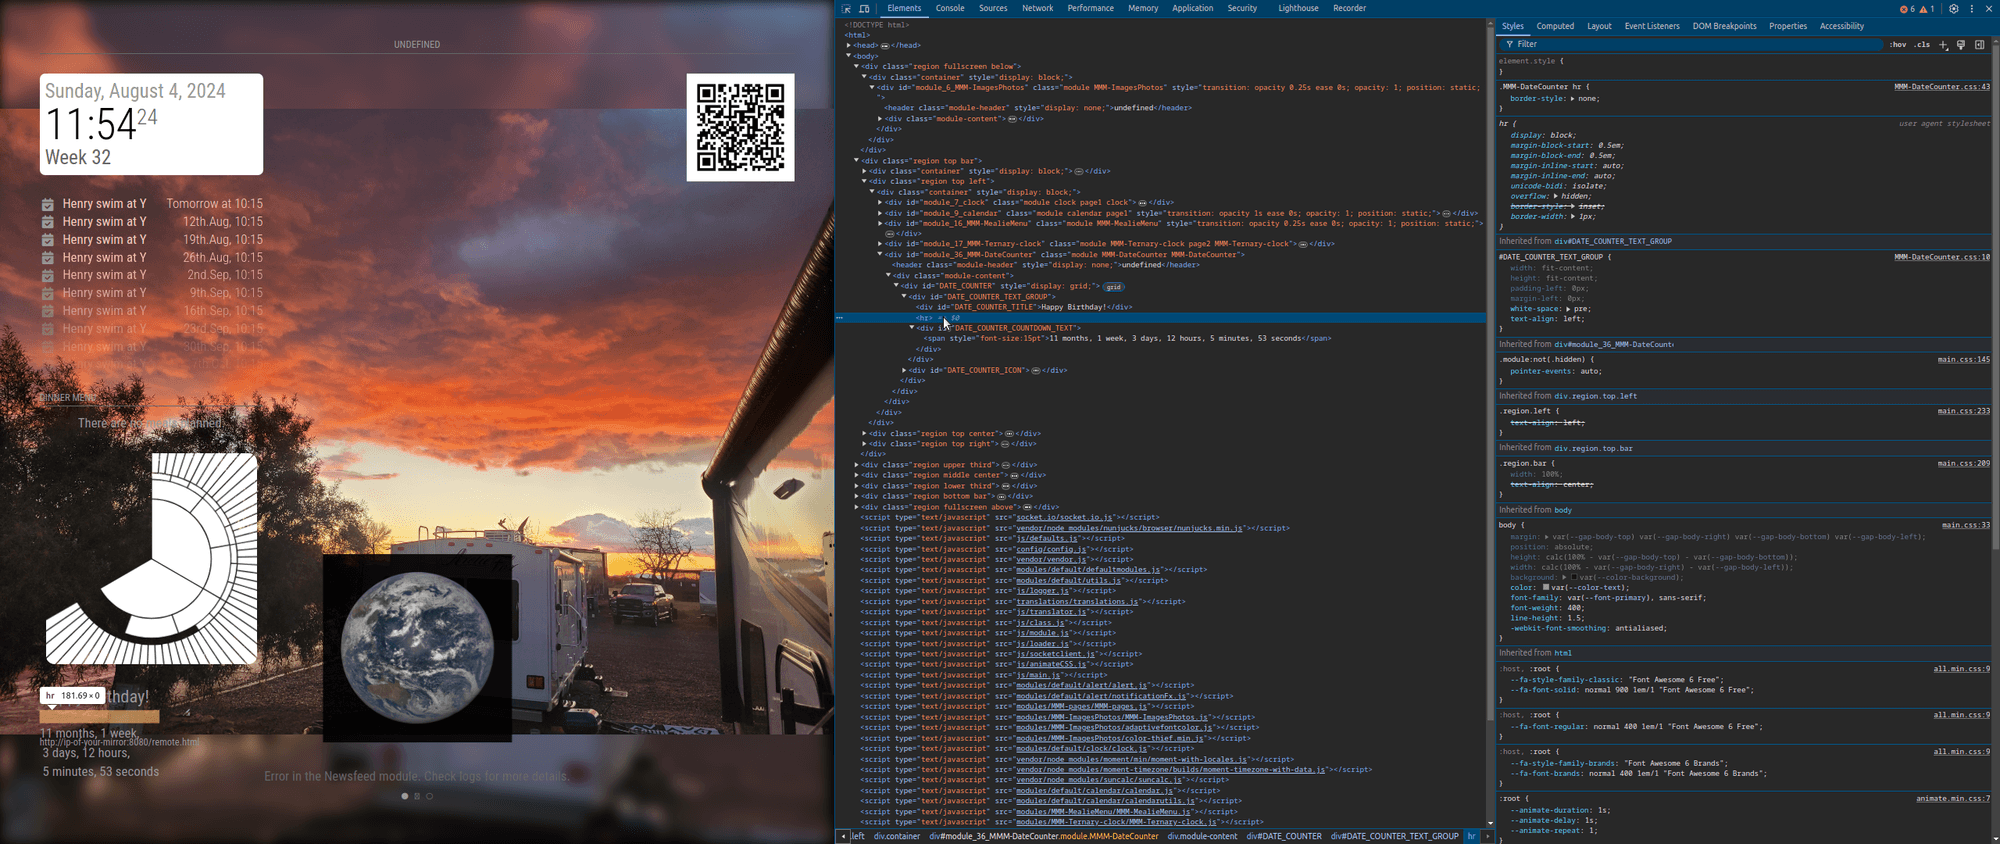Toggle the computed styles sidebar icon
This screenshot has width=2000, height=844.
coord(1979,44)
